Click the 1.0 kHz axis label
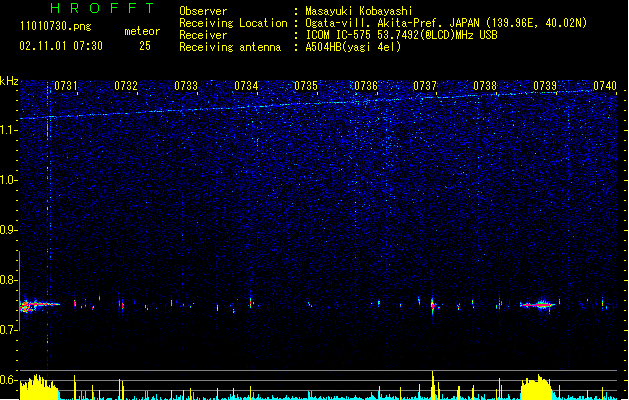The image size is (629, 400). (x=9, y=180)
